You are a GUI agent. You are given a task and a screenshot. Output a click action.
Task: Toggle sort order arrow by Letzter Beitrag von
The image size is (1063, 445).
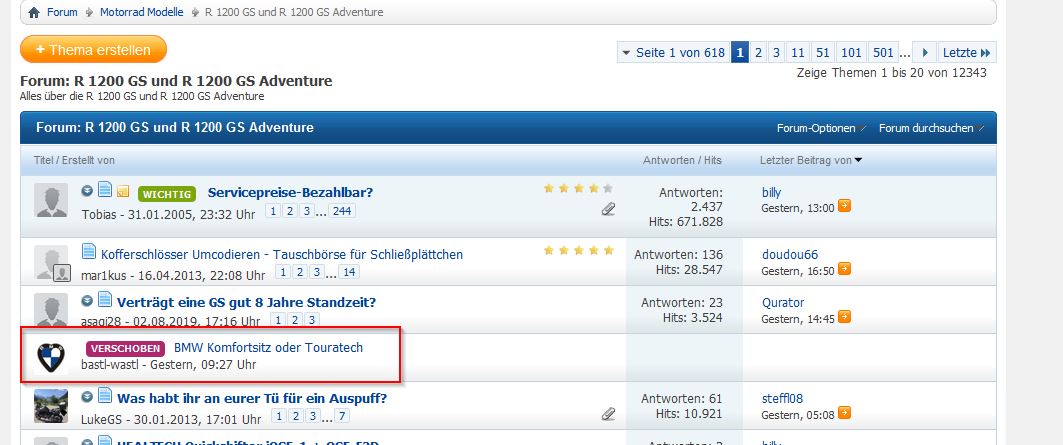coord(858,160)
